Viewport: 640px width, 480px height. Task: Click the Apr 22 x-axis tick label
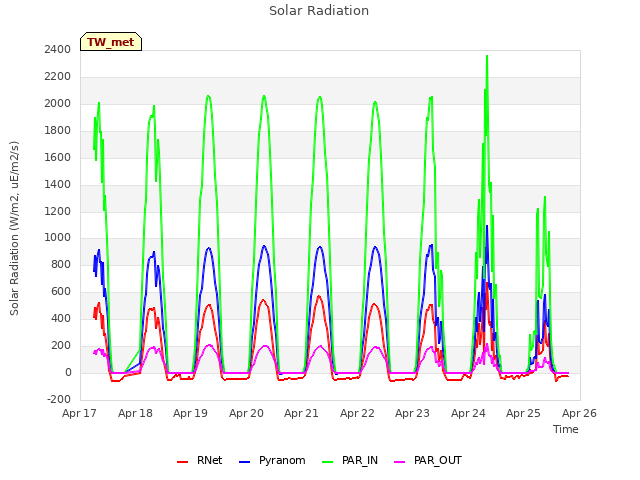(x=357, y=413)
